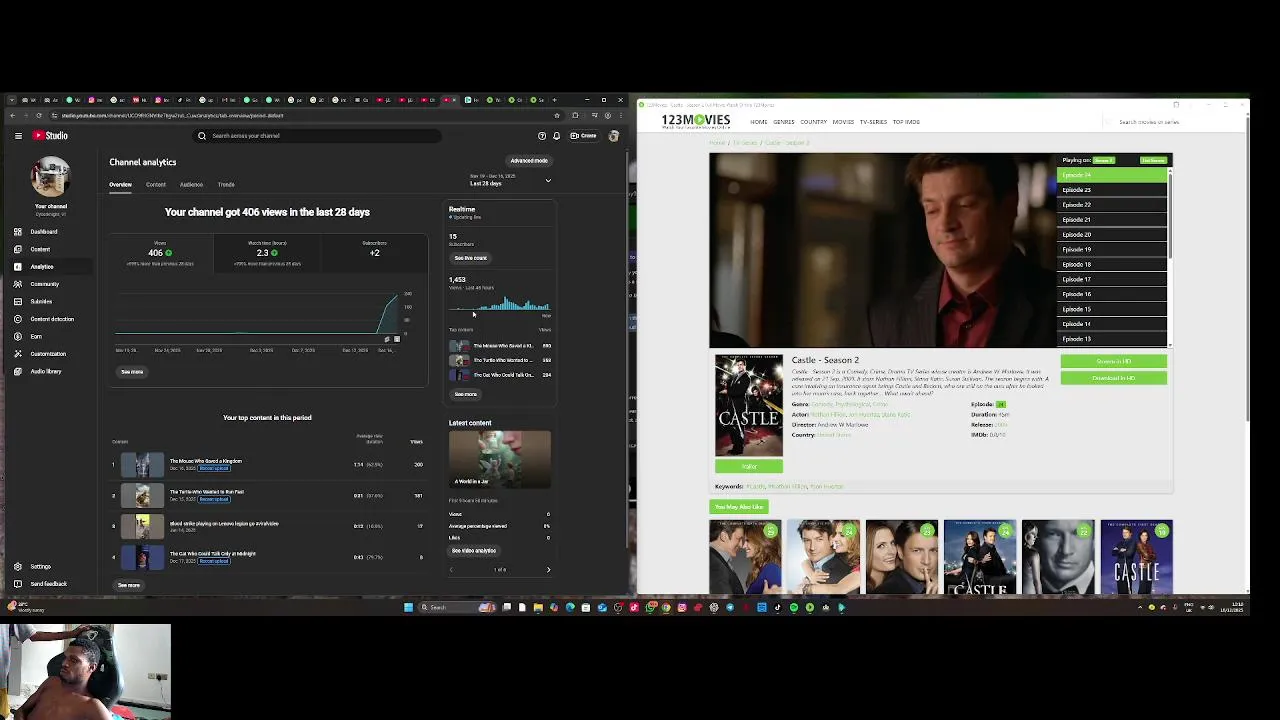Image resolution: width=1280 pixels, height=720 pixels.
Task: Open Content detection in Studio sidebar
Action: (52, 319)
